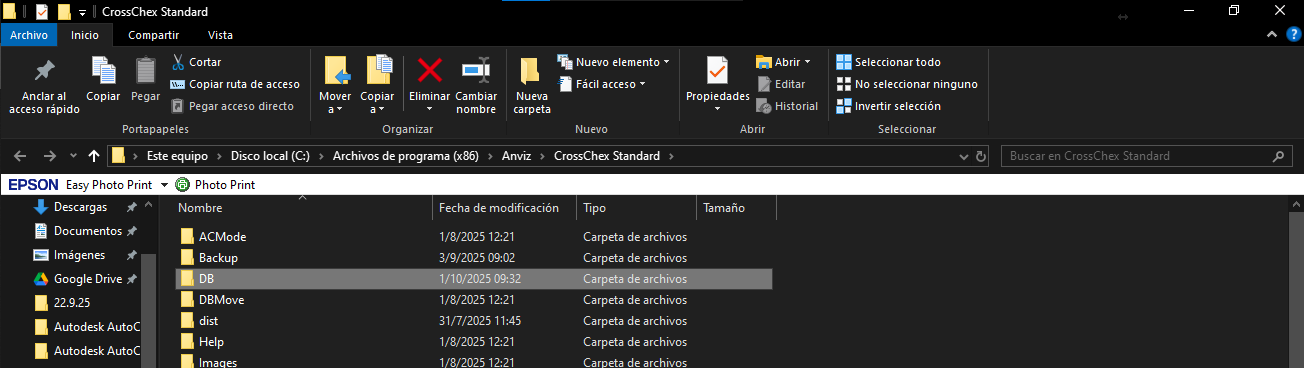Click the Eliminar red X icon
Image resolution: width=1304 pixels, height=368 pixels.
[x=430, y=70]
